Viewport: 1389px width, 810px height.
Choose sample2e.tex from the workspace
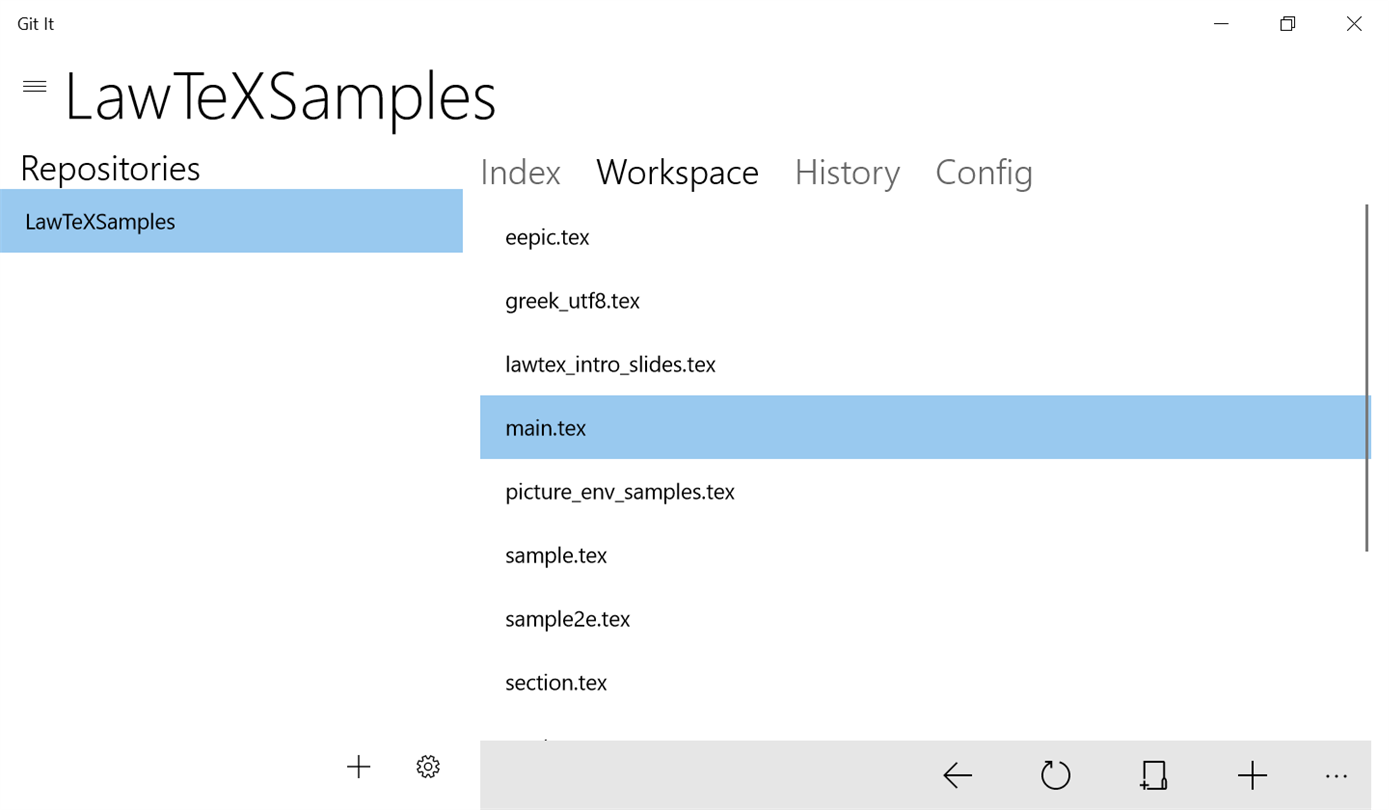567,619
